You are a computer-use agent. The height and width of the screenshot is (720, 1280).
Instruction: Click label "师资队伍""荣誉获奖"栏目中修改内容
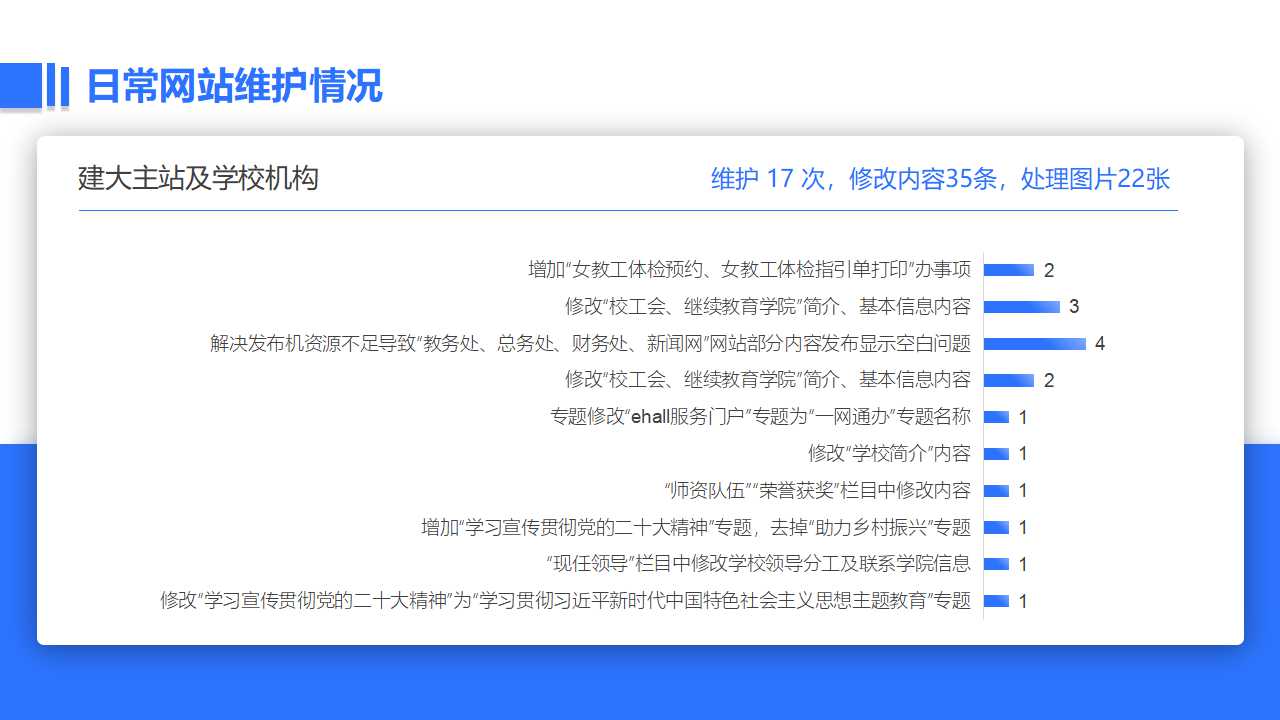click(817, 491)
